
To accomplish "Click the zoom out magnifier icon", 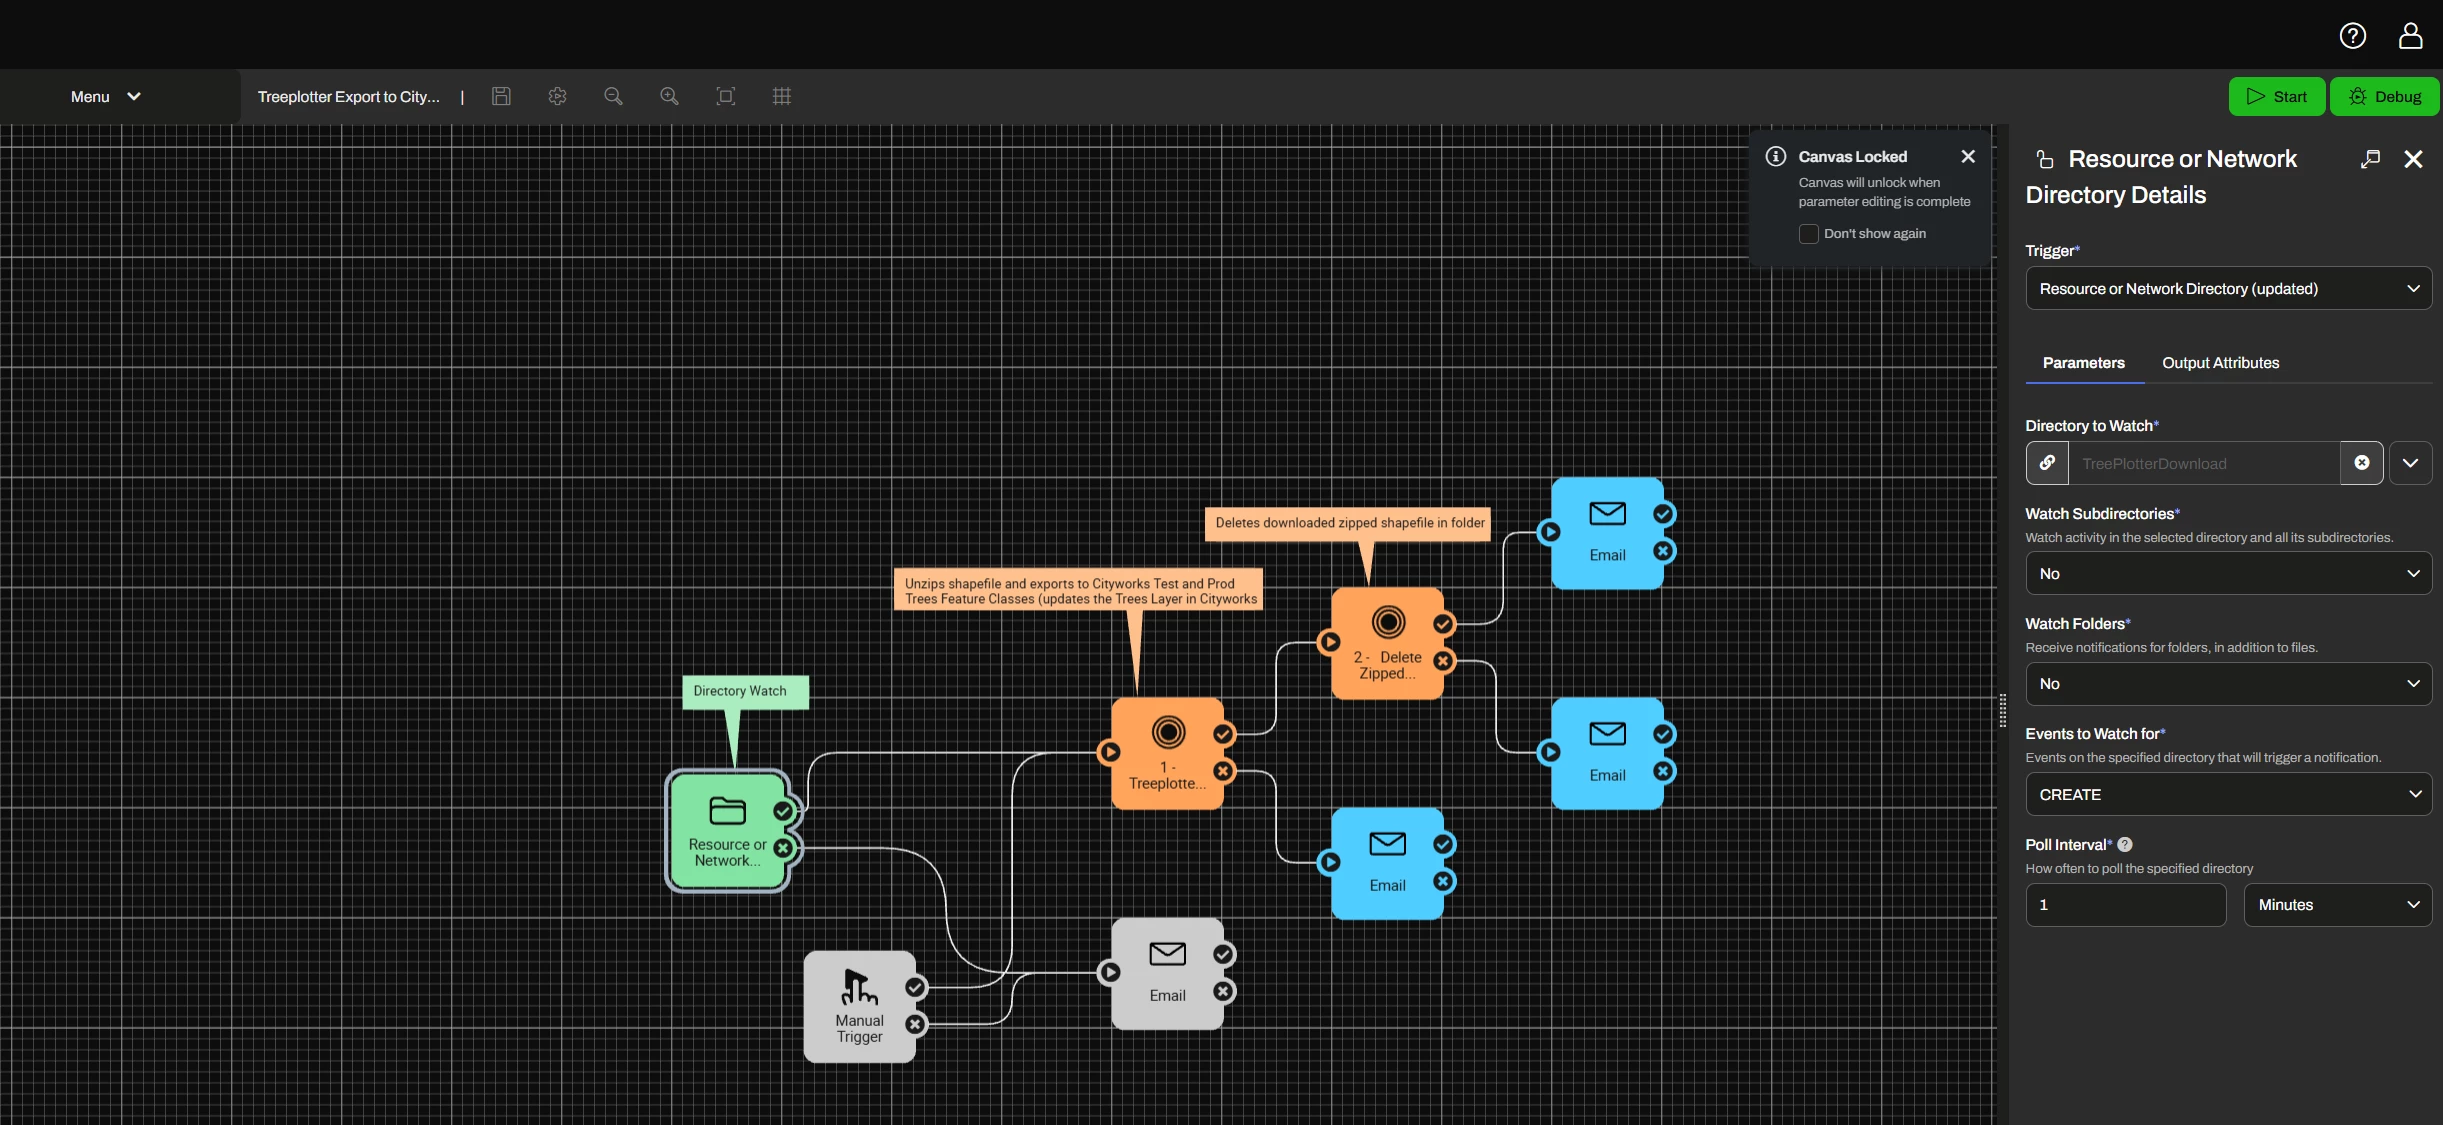I will [613, 96].
